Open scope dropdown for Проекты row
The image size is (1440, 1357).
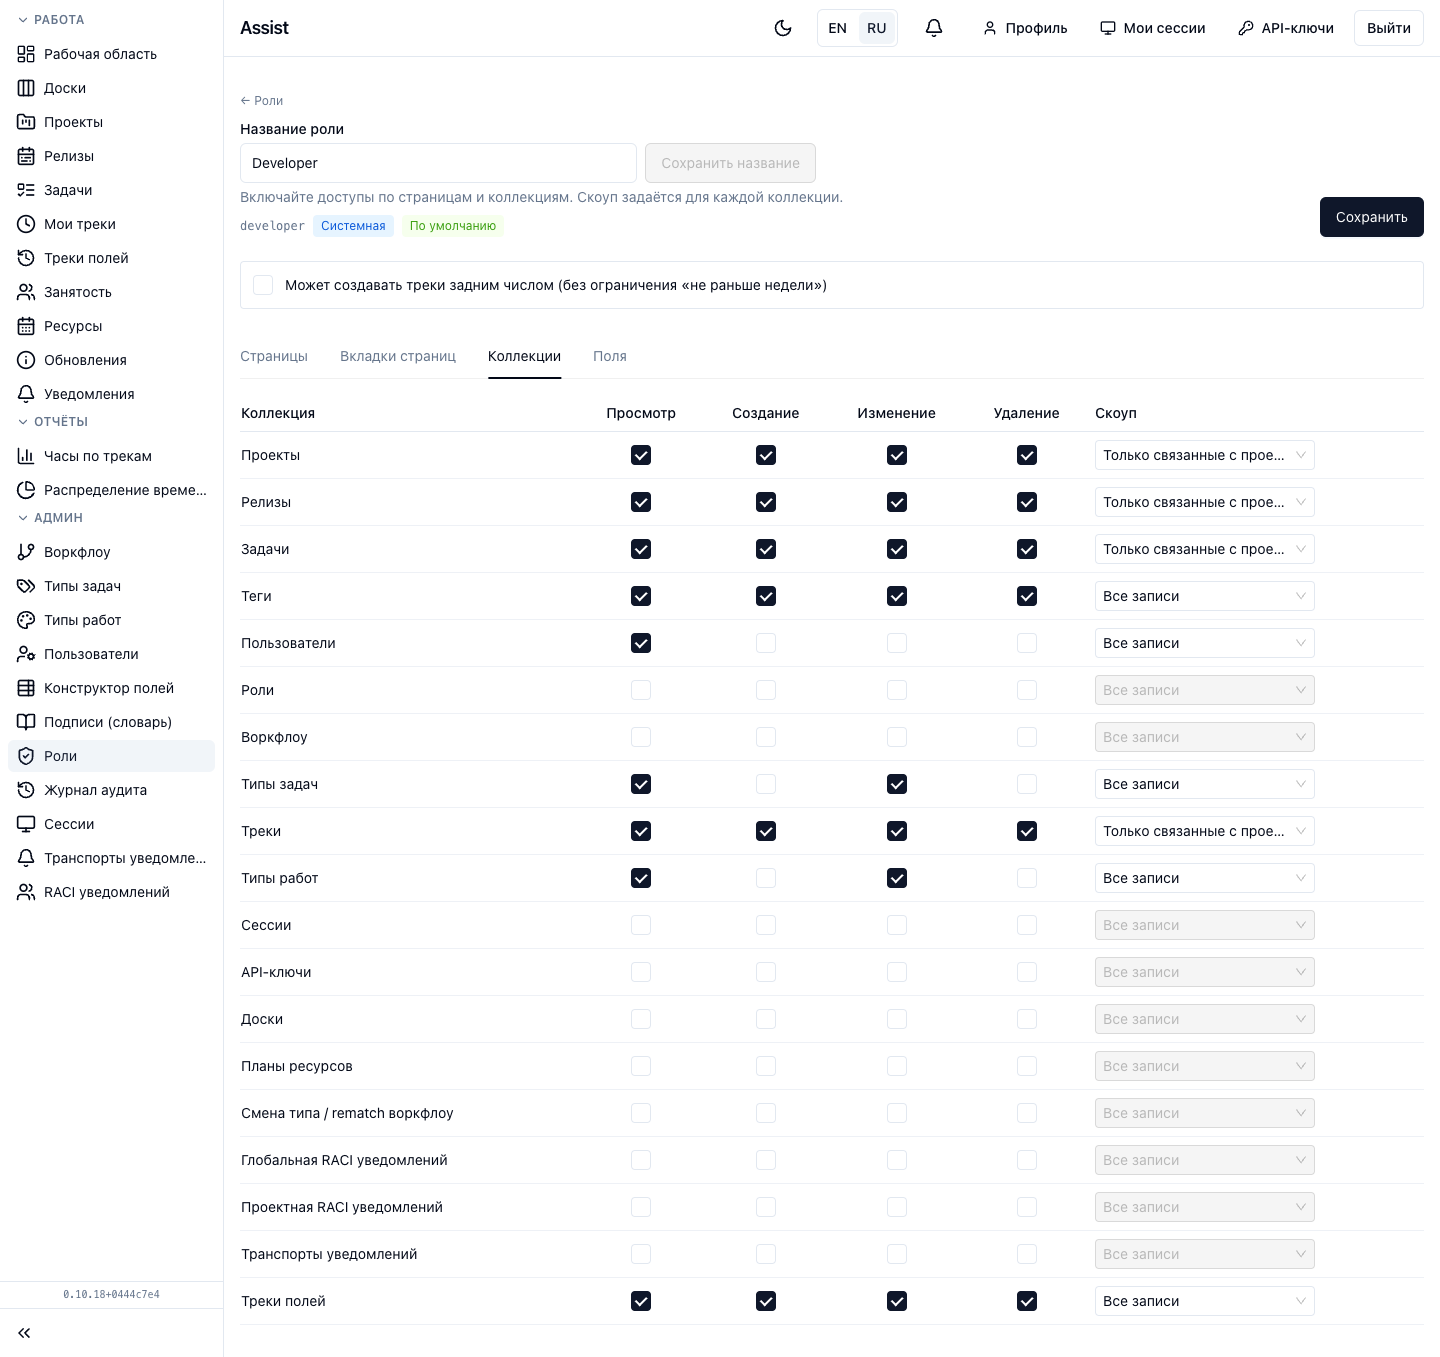tap(1204, 455)
